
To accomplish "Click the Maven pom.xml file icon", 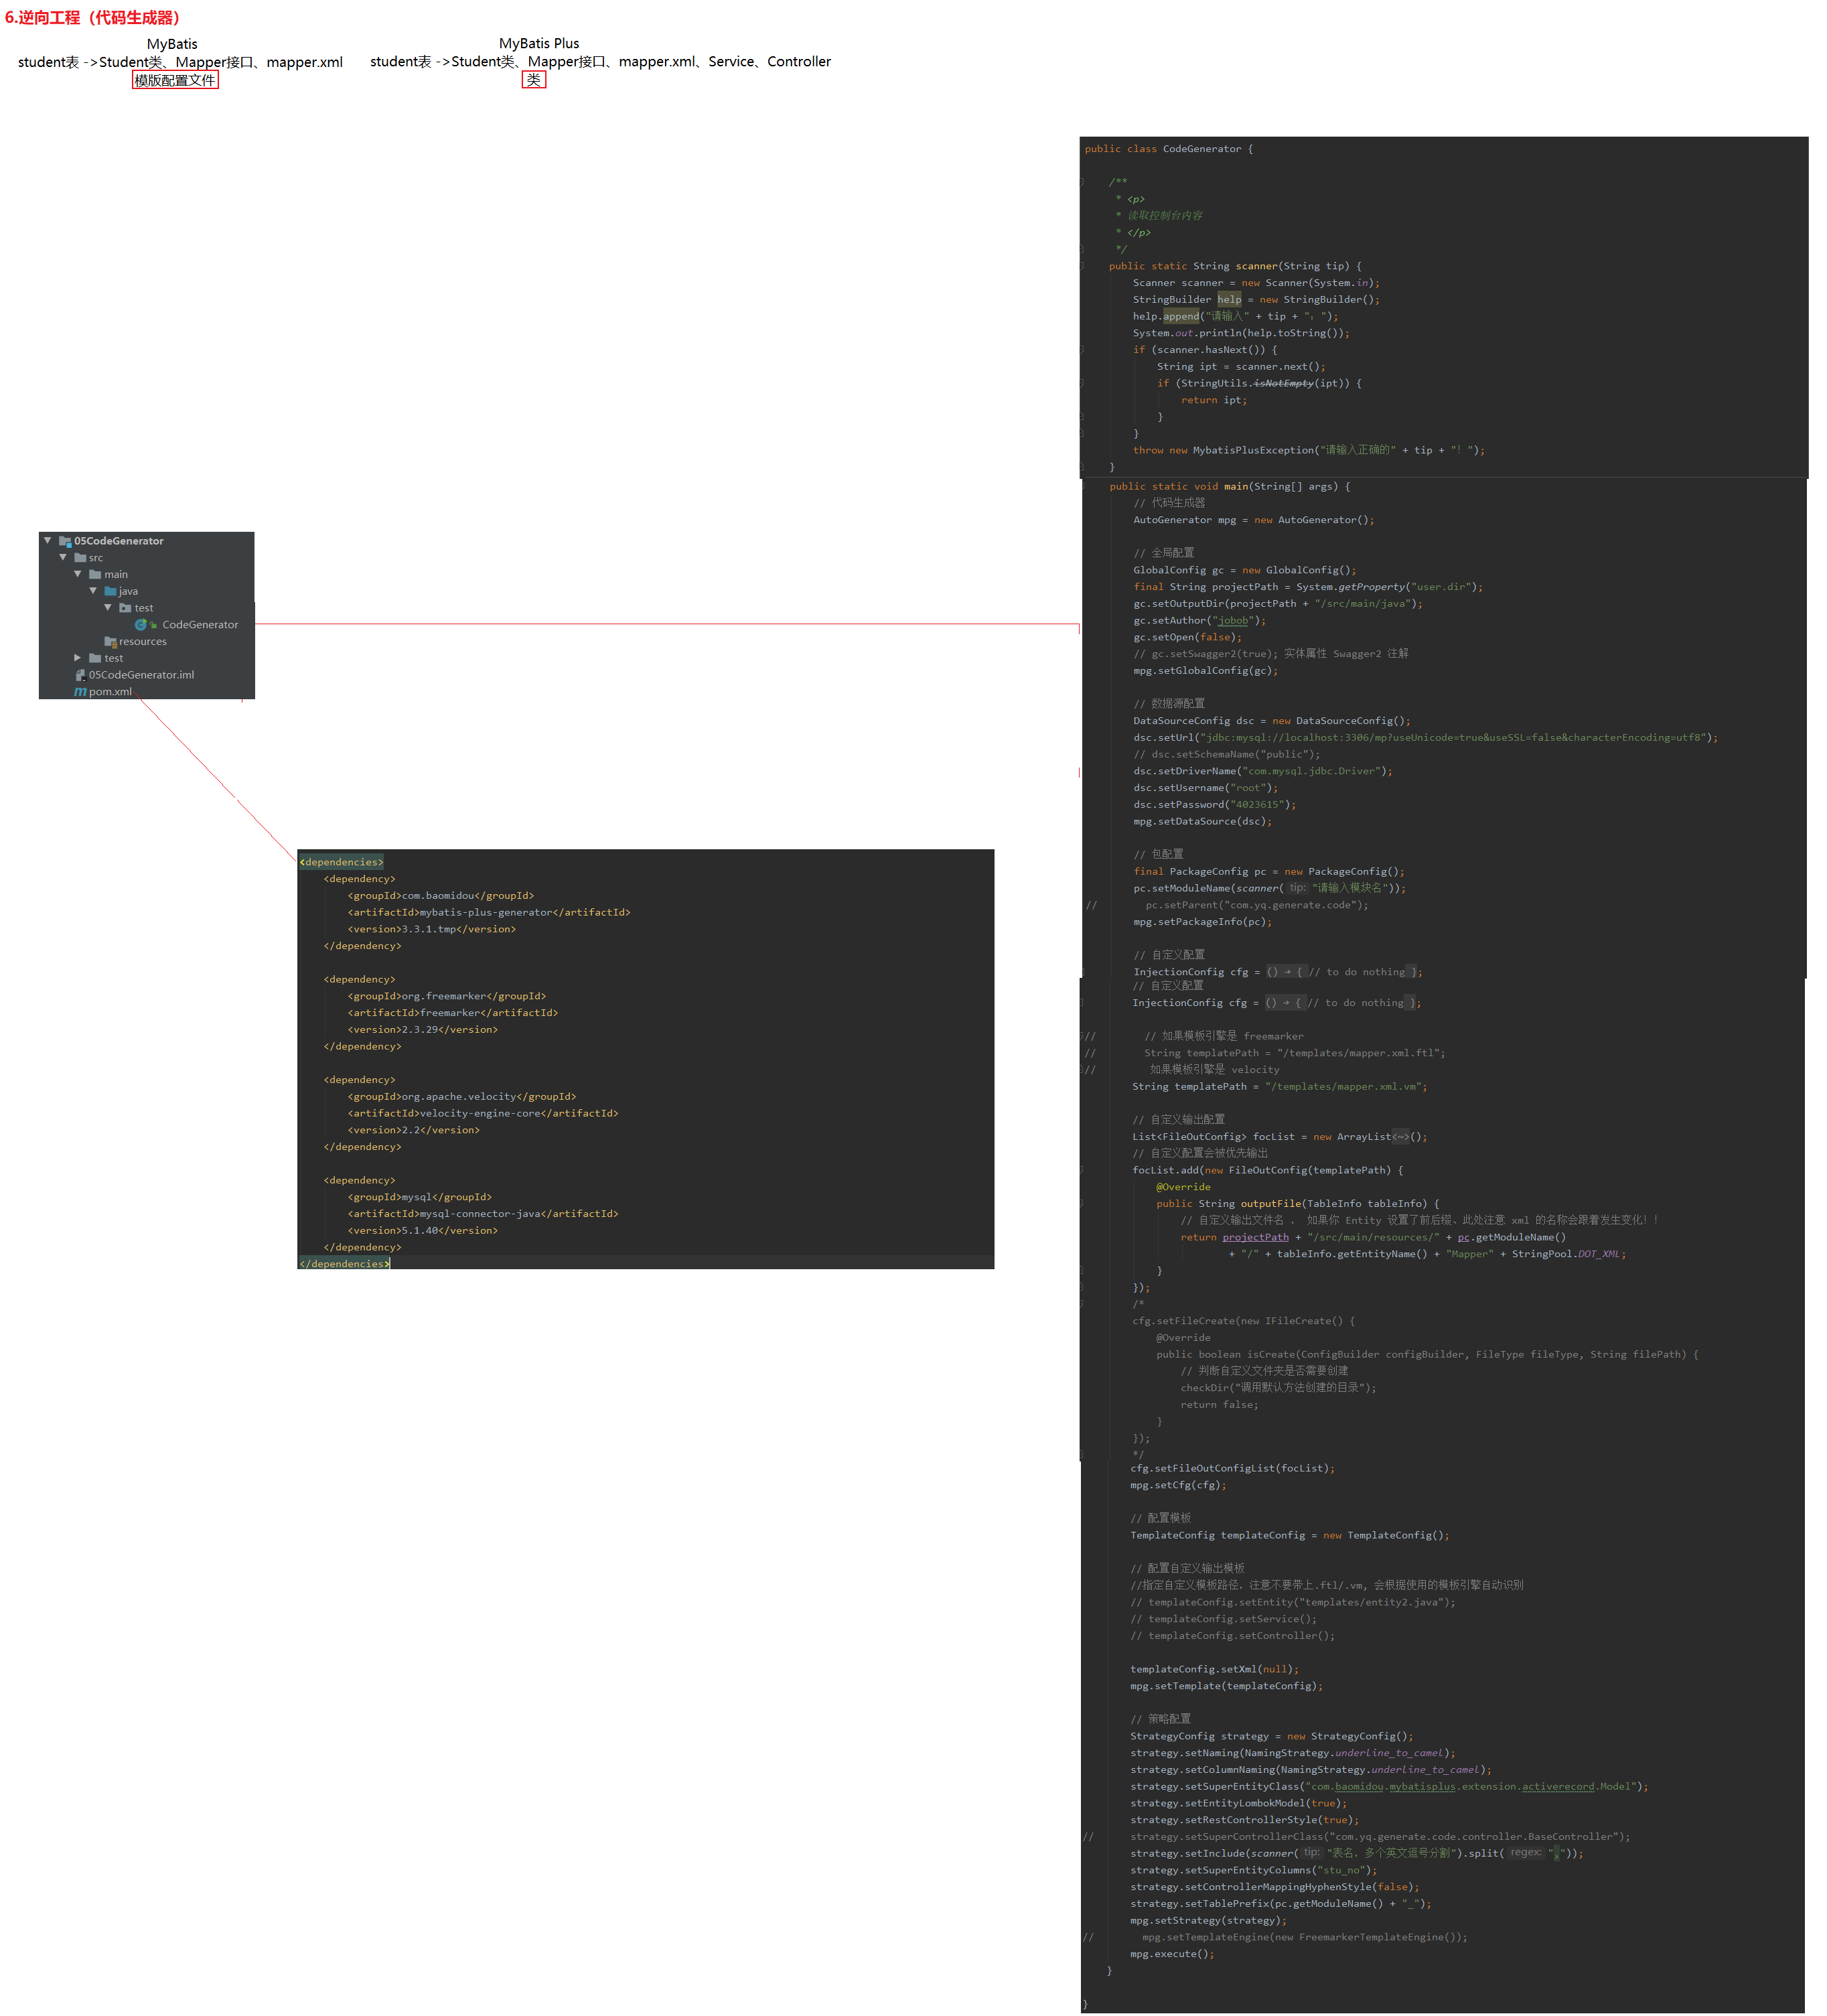I will [80, 692].
